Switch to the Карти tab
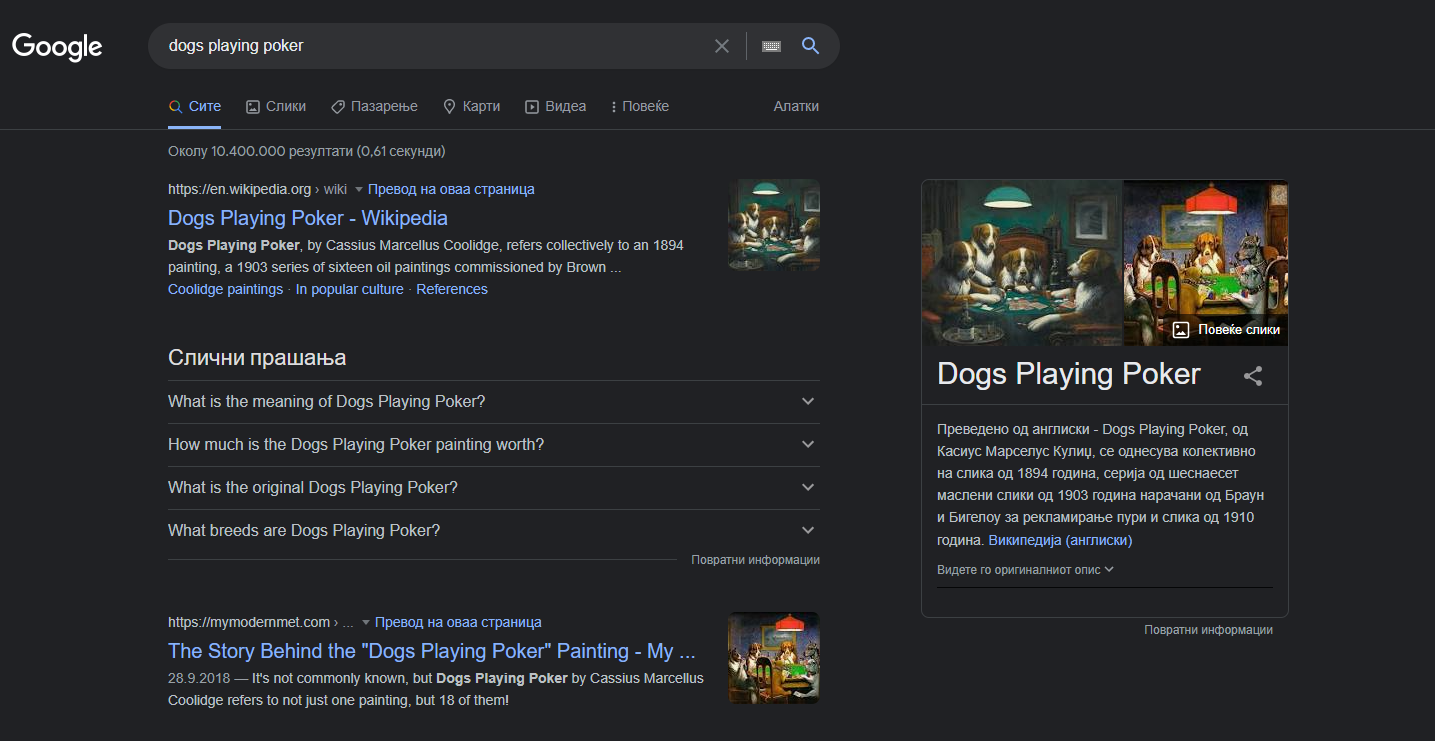The image size is (1435, 741). tap(471, 106)
